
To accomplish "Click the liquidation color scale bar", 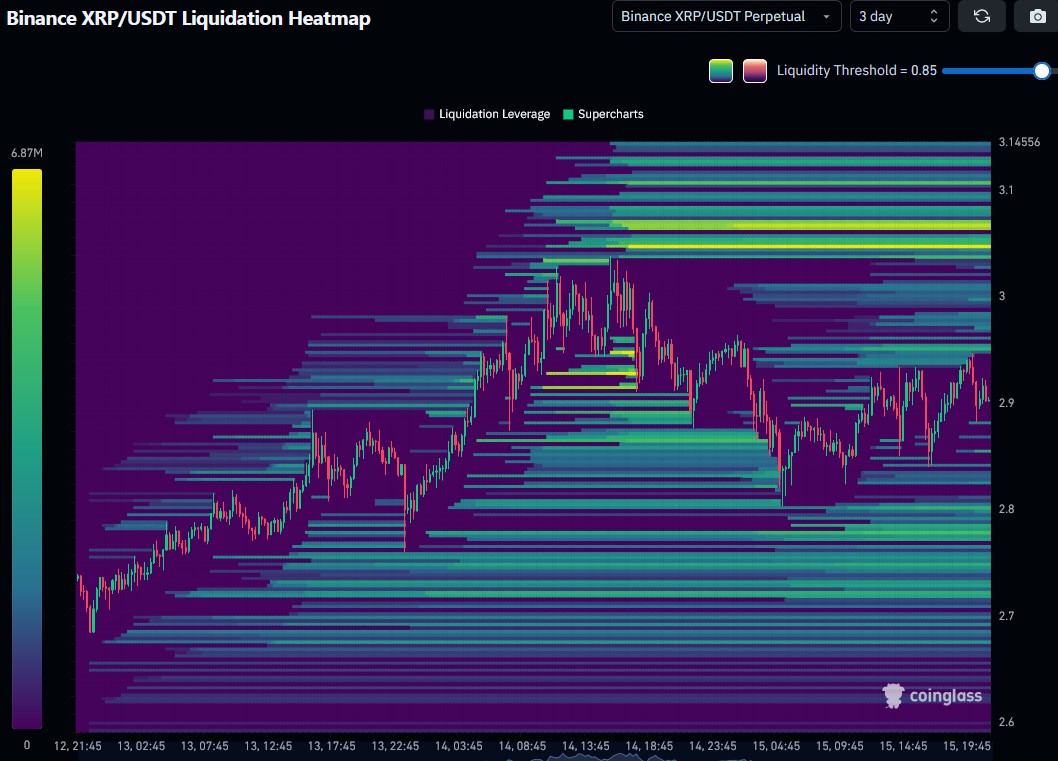I will (x=27, y=449).
